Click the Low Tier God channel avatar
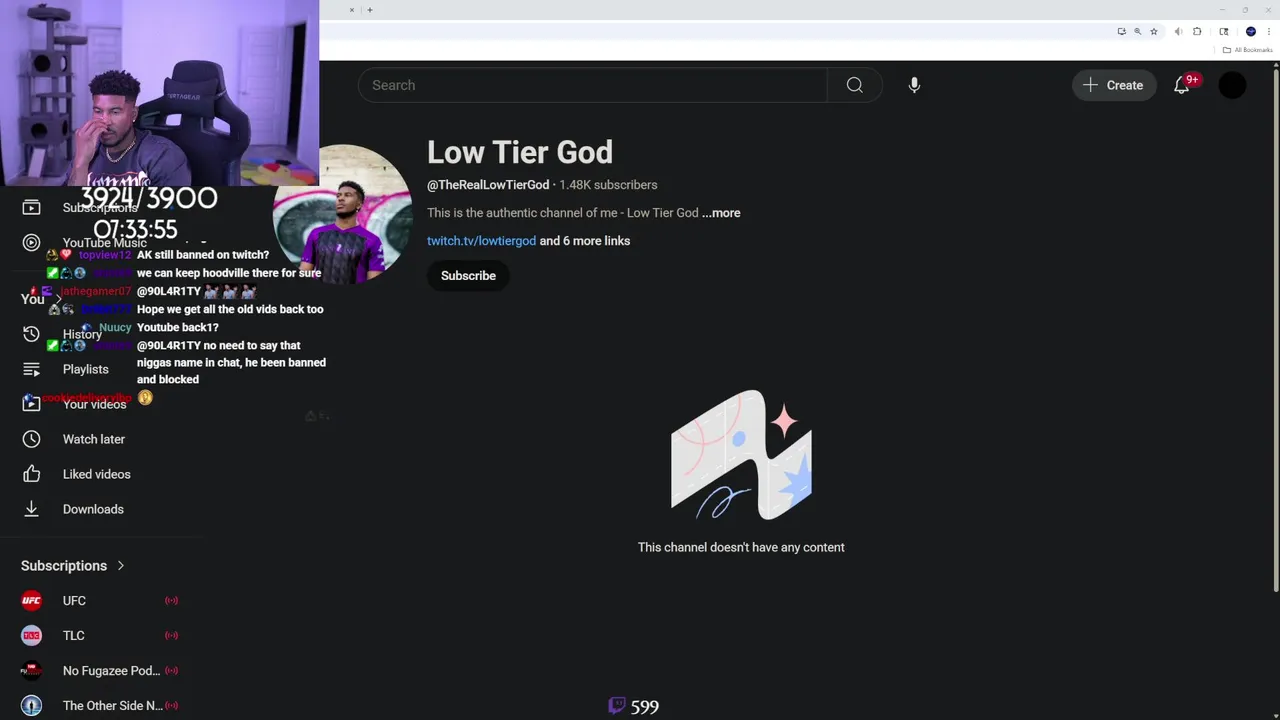1280x720 pixels. [x=345, y=215]
